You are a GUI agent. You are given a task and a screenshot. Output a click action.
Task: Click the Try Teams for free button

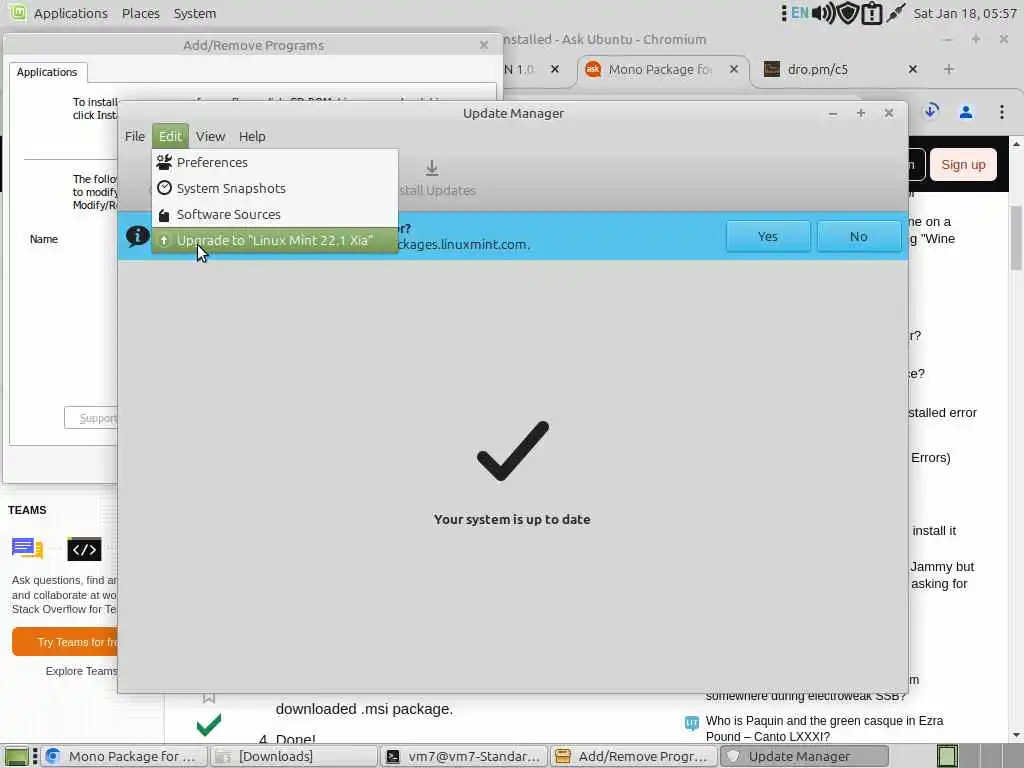click(x=65, y=642)
